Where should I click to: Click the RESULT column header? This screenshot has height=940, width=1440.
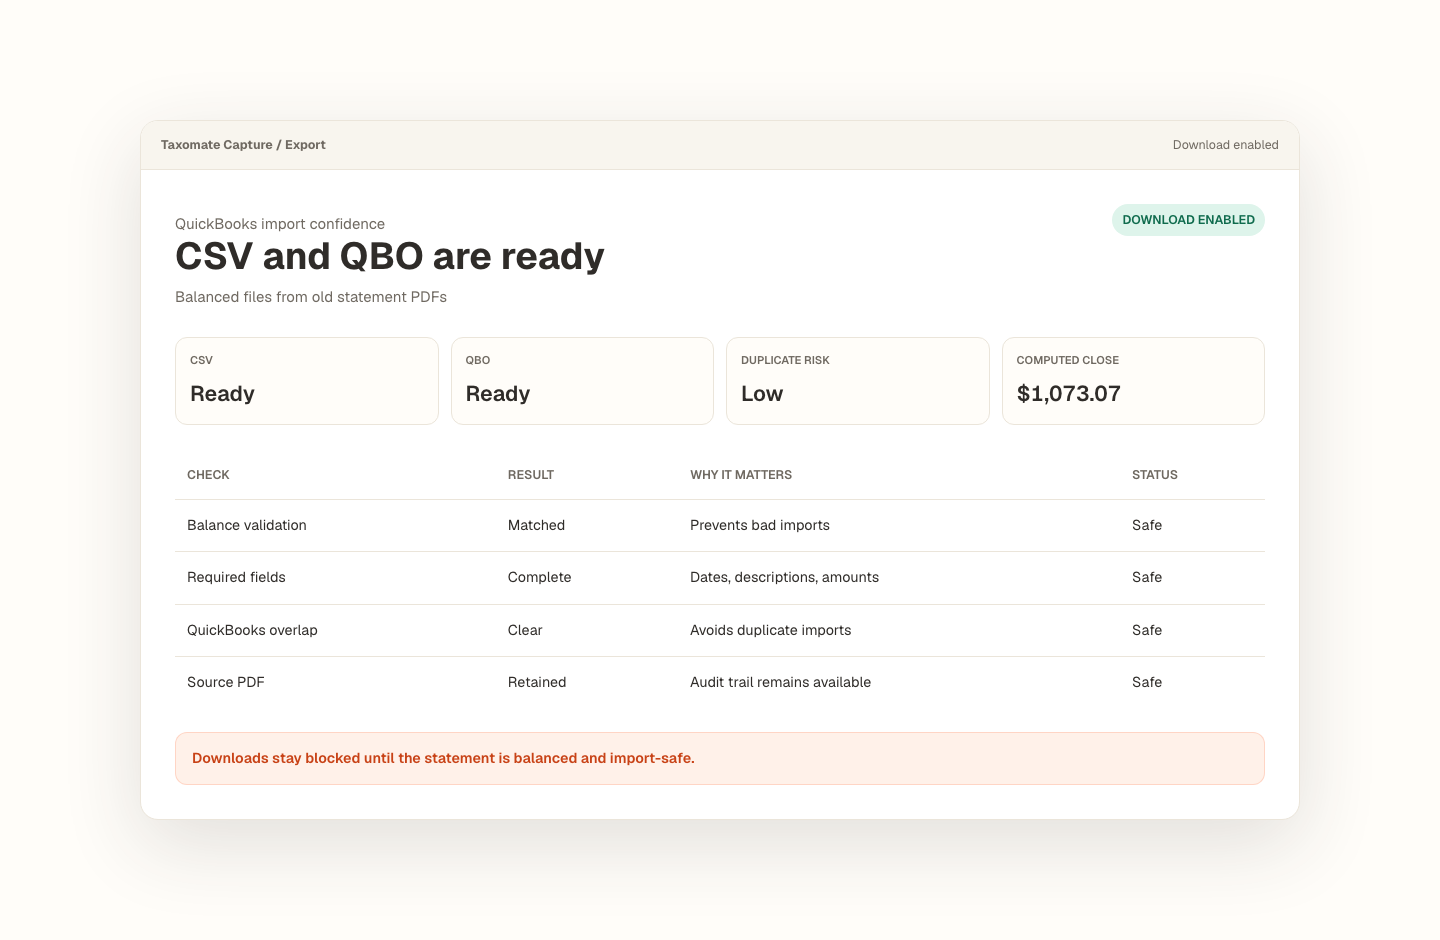531,475
